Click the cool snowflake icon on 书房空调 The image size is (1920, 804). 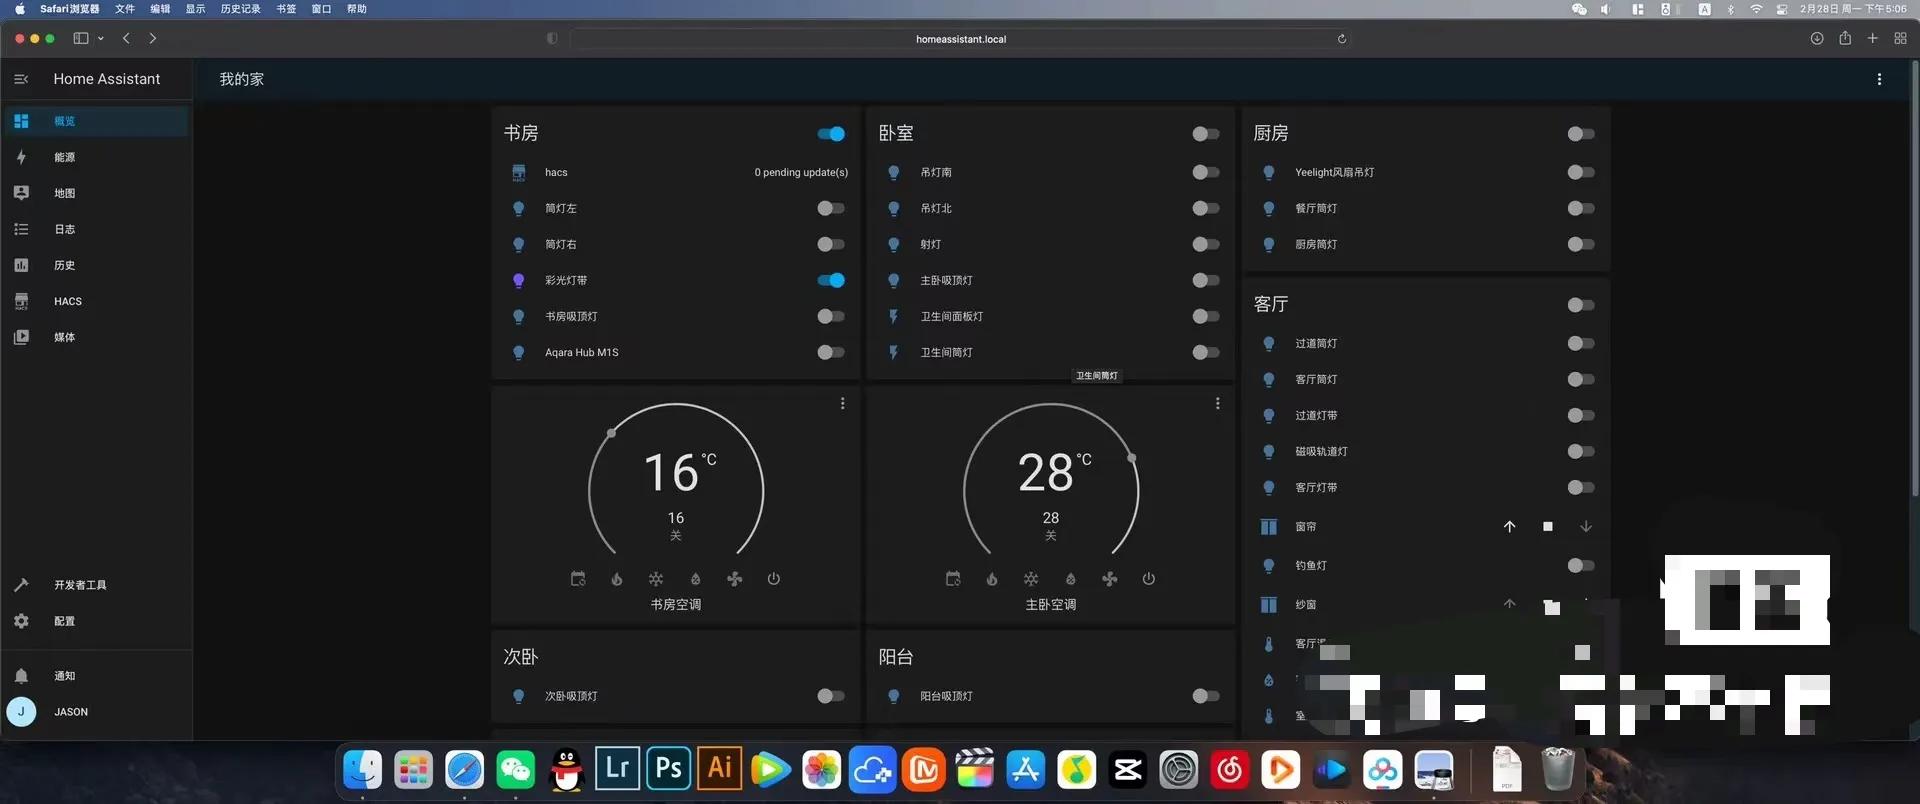click(656, 579)
